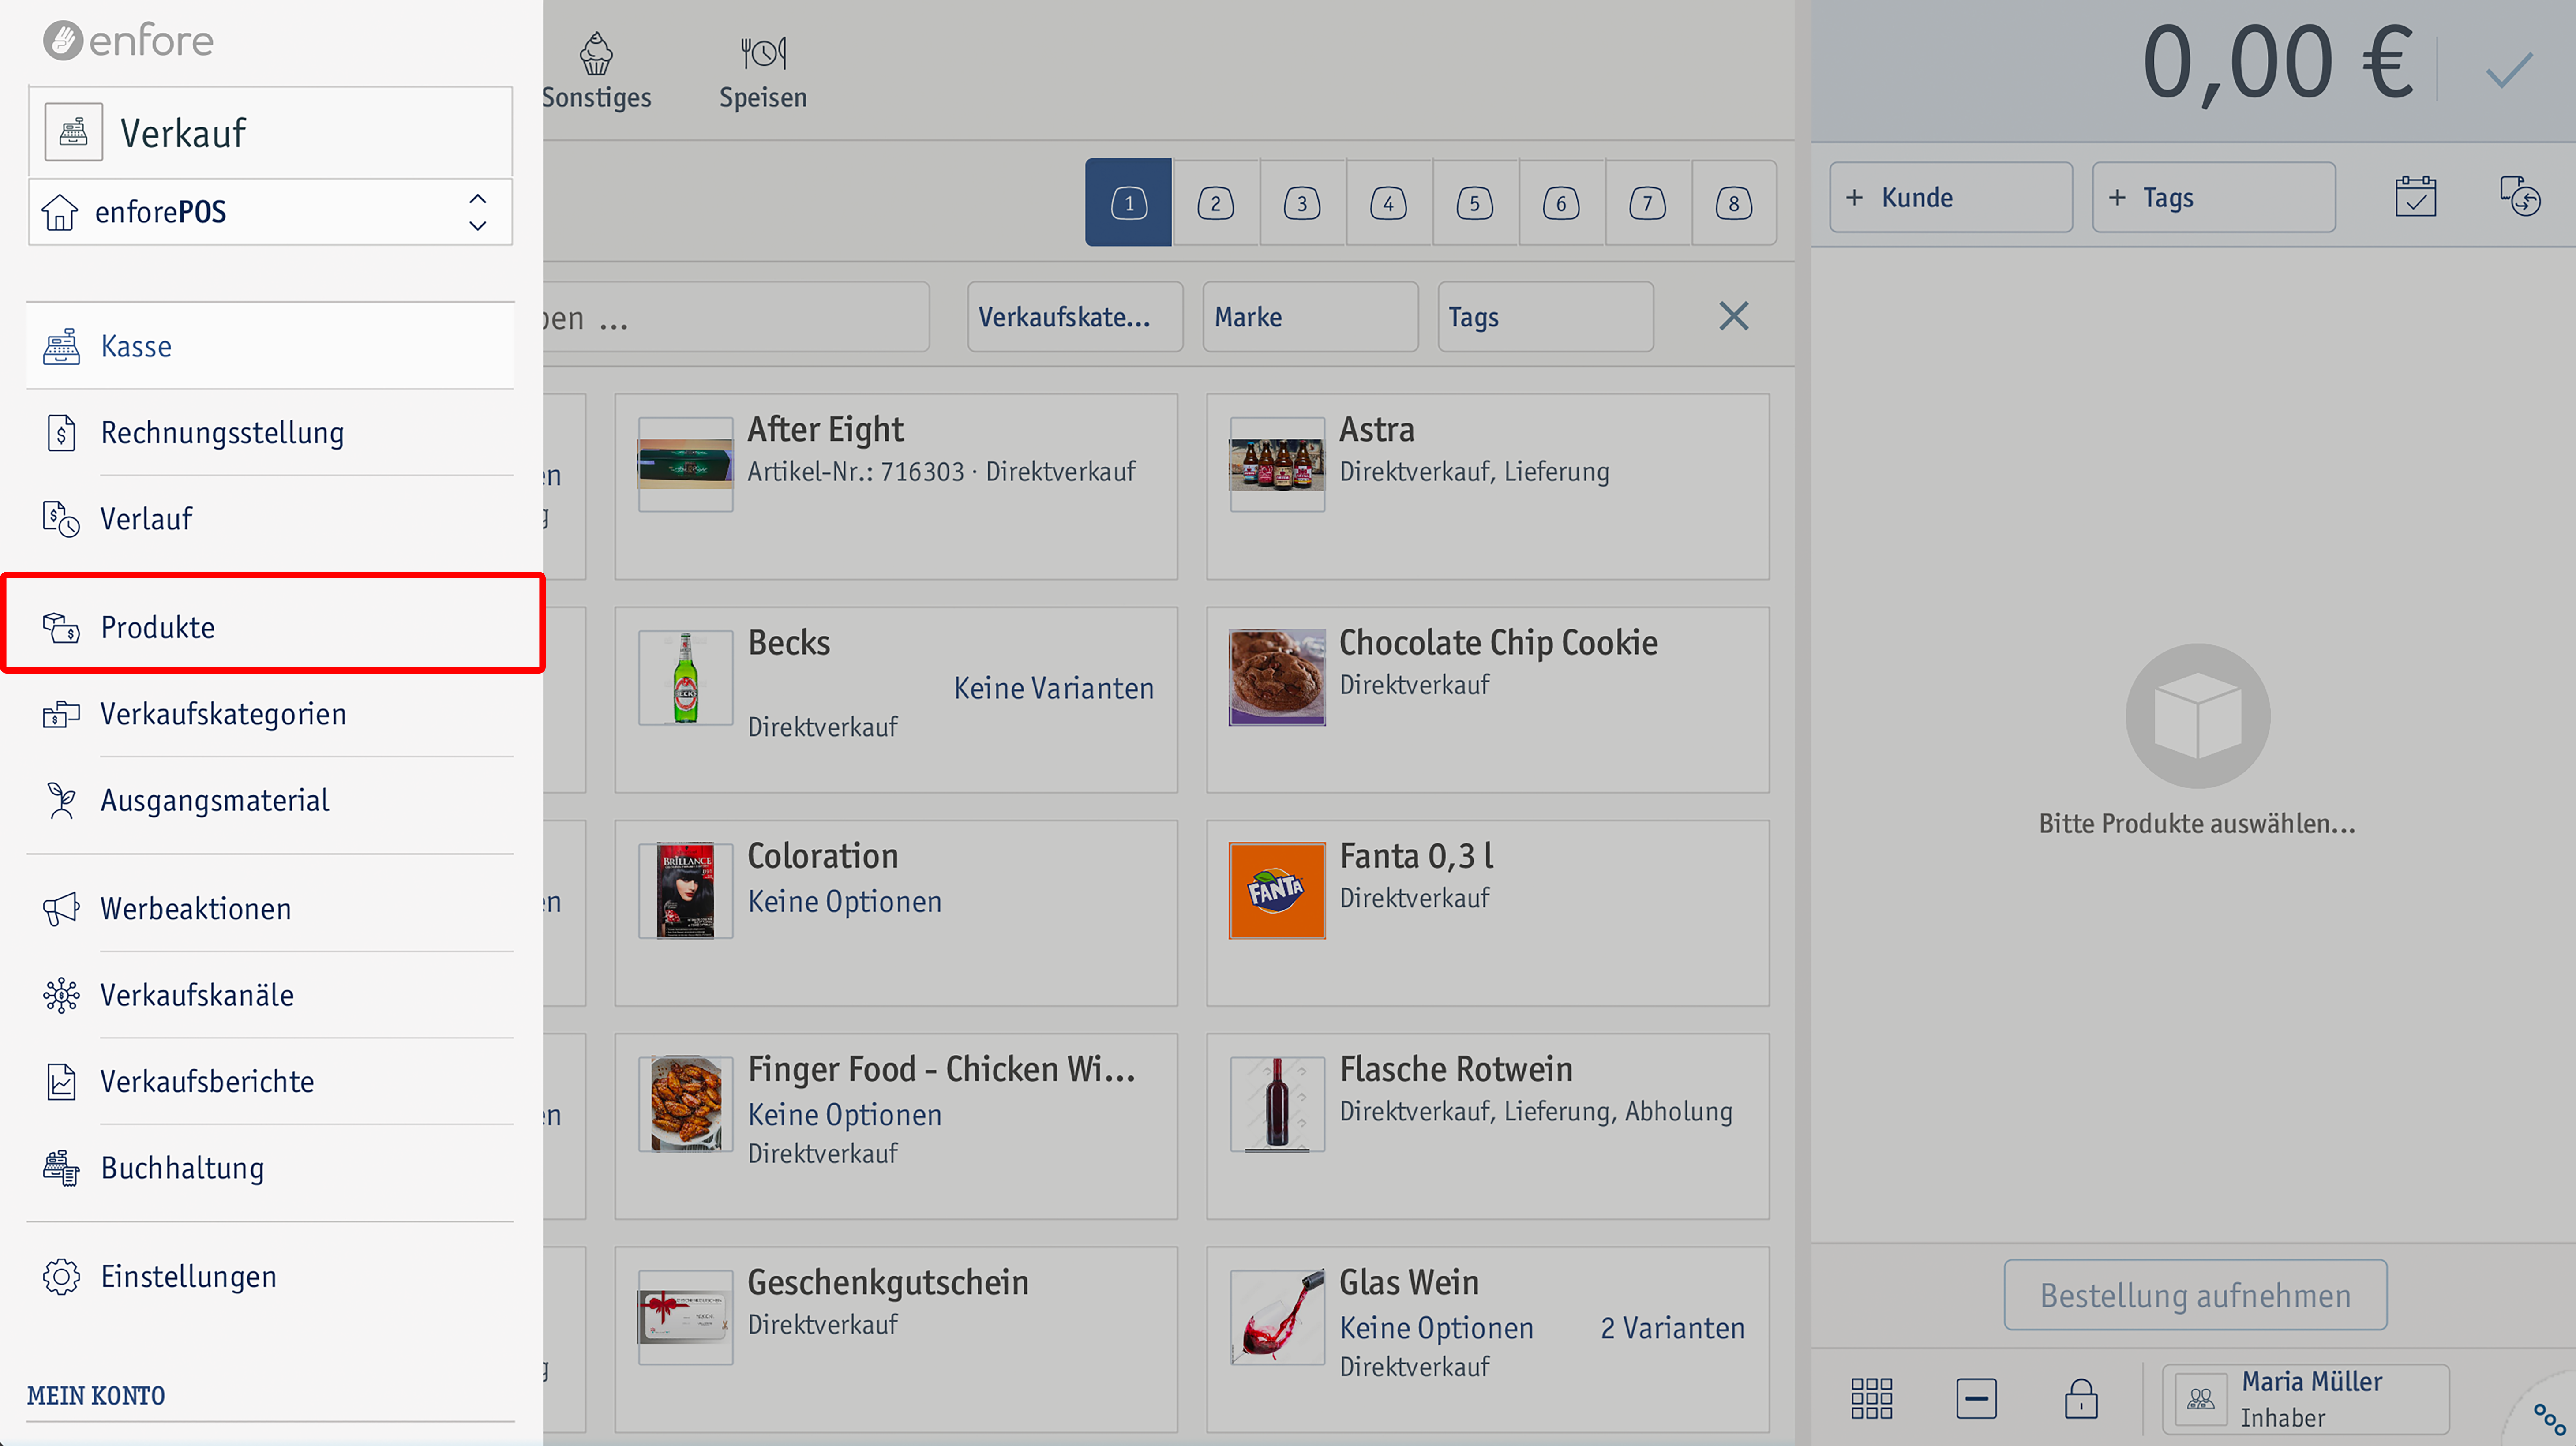Viewport: 2576px width, 1446px height.
Task: Select the Becks product card
Action: click(896, 700)
